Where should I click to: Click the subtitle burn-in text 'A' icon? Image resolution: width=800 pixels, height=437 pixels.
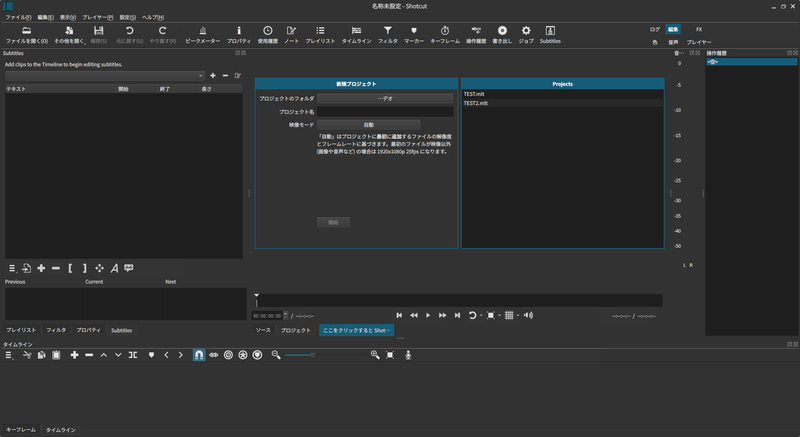(114, 268)
